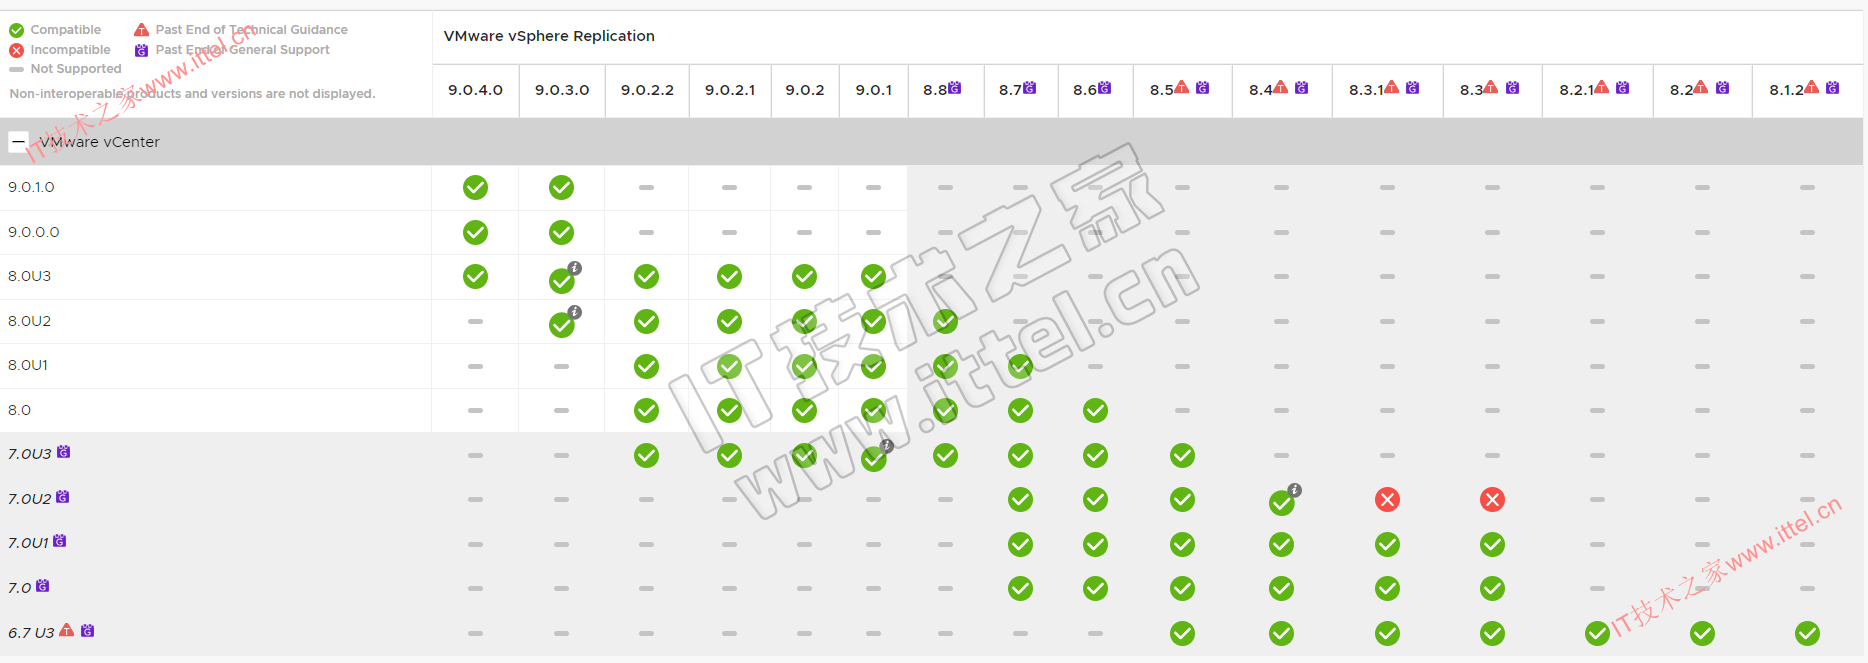Click the Not Supported legend entry
Screen dimensions: 1868x663
coord(75,69)
